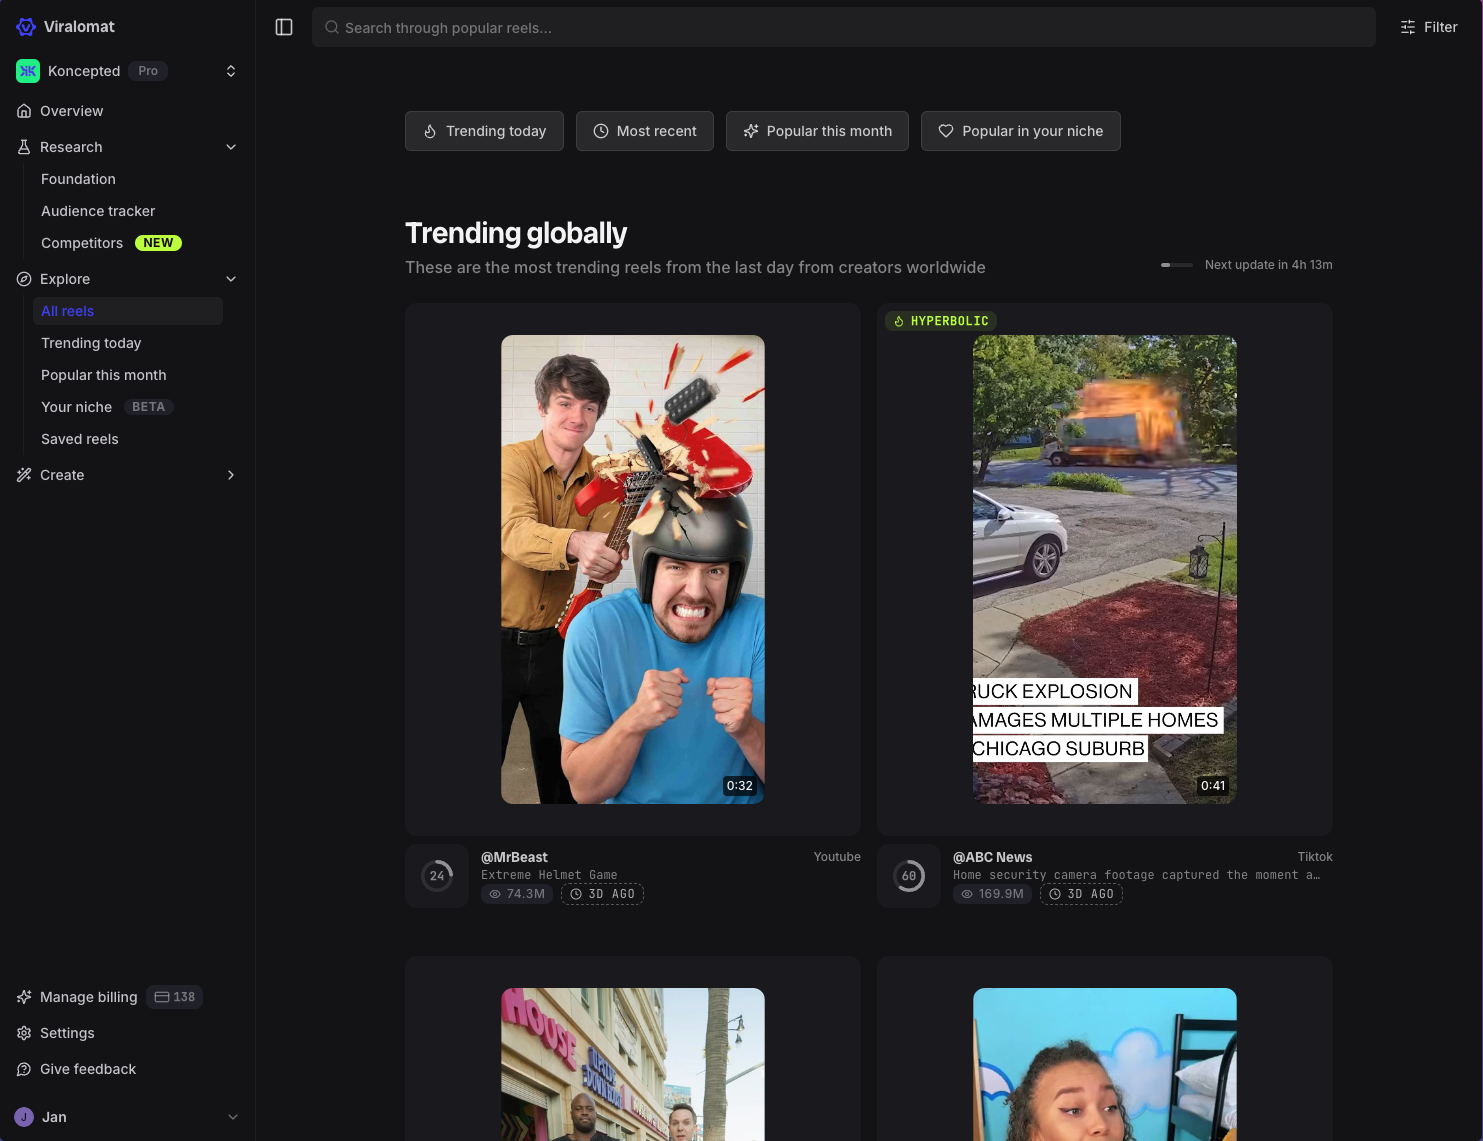The width and height of the screenshot is (1483, 1141).
Task: Click heart icon in Popular in your niche
Action: click(946, 131)
